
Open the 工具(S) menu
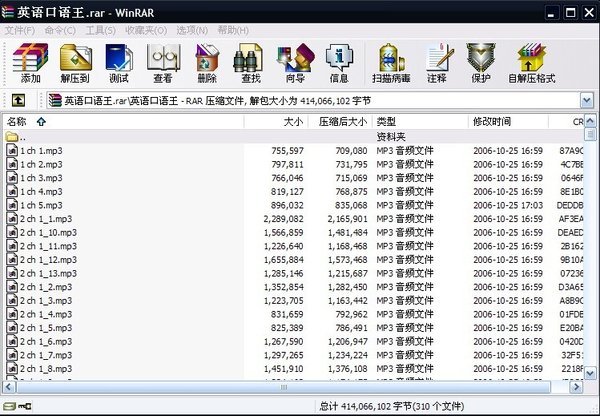point(101,31)
